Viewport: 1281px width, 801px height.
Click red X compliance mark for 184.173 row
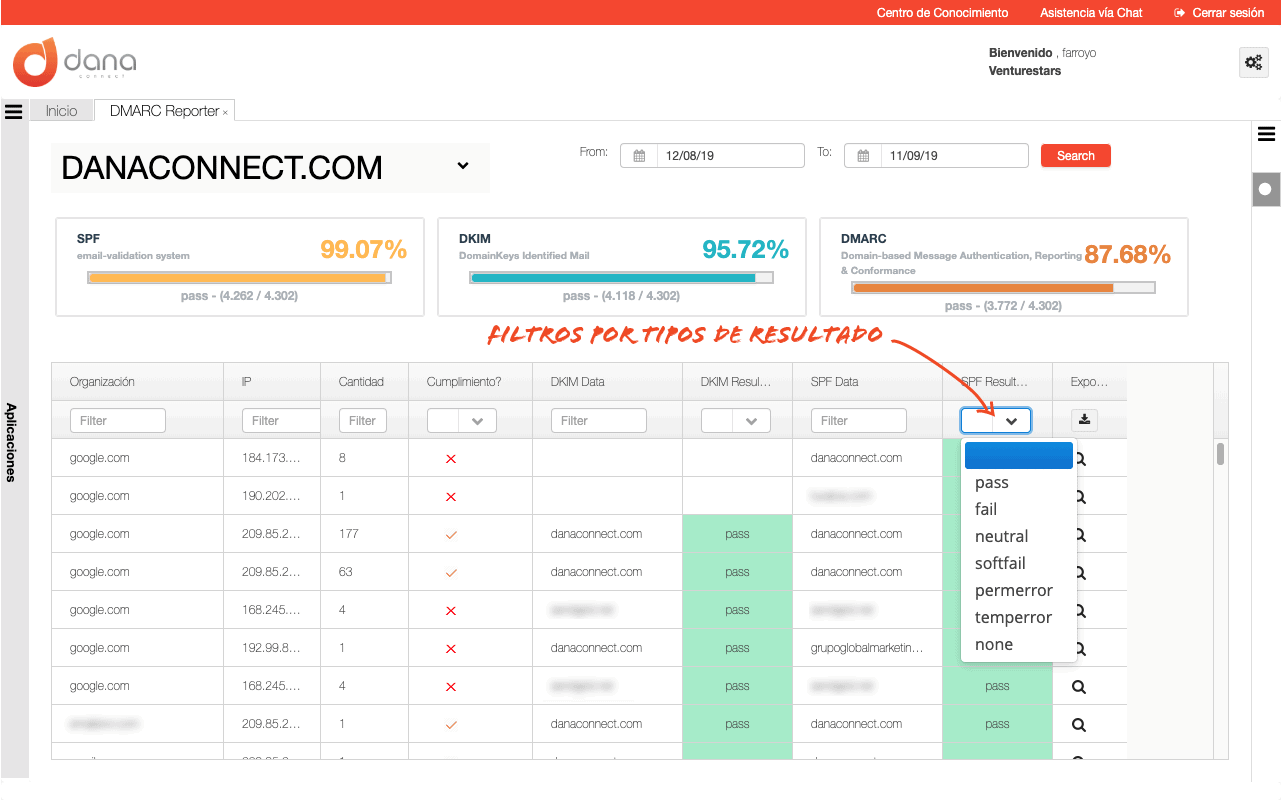(451, 459)
